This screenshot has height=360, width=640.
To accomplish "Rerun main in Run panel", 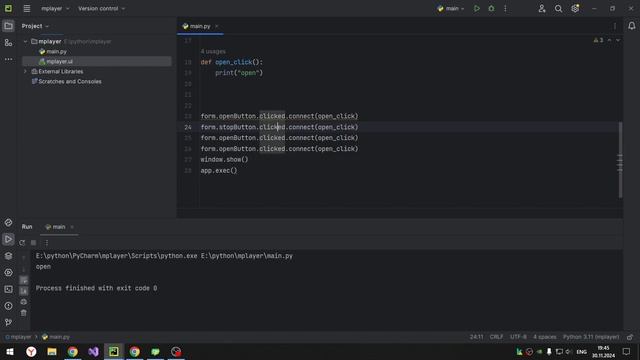I will tap(22, 243).
